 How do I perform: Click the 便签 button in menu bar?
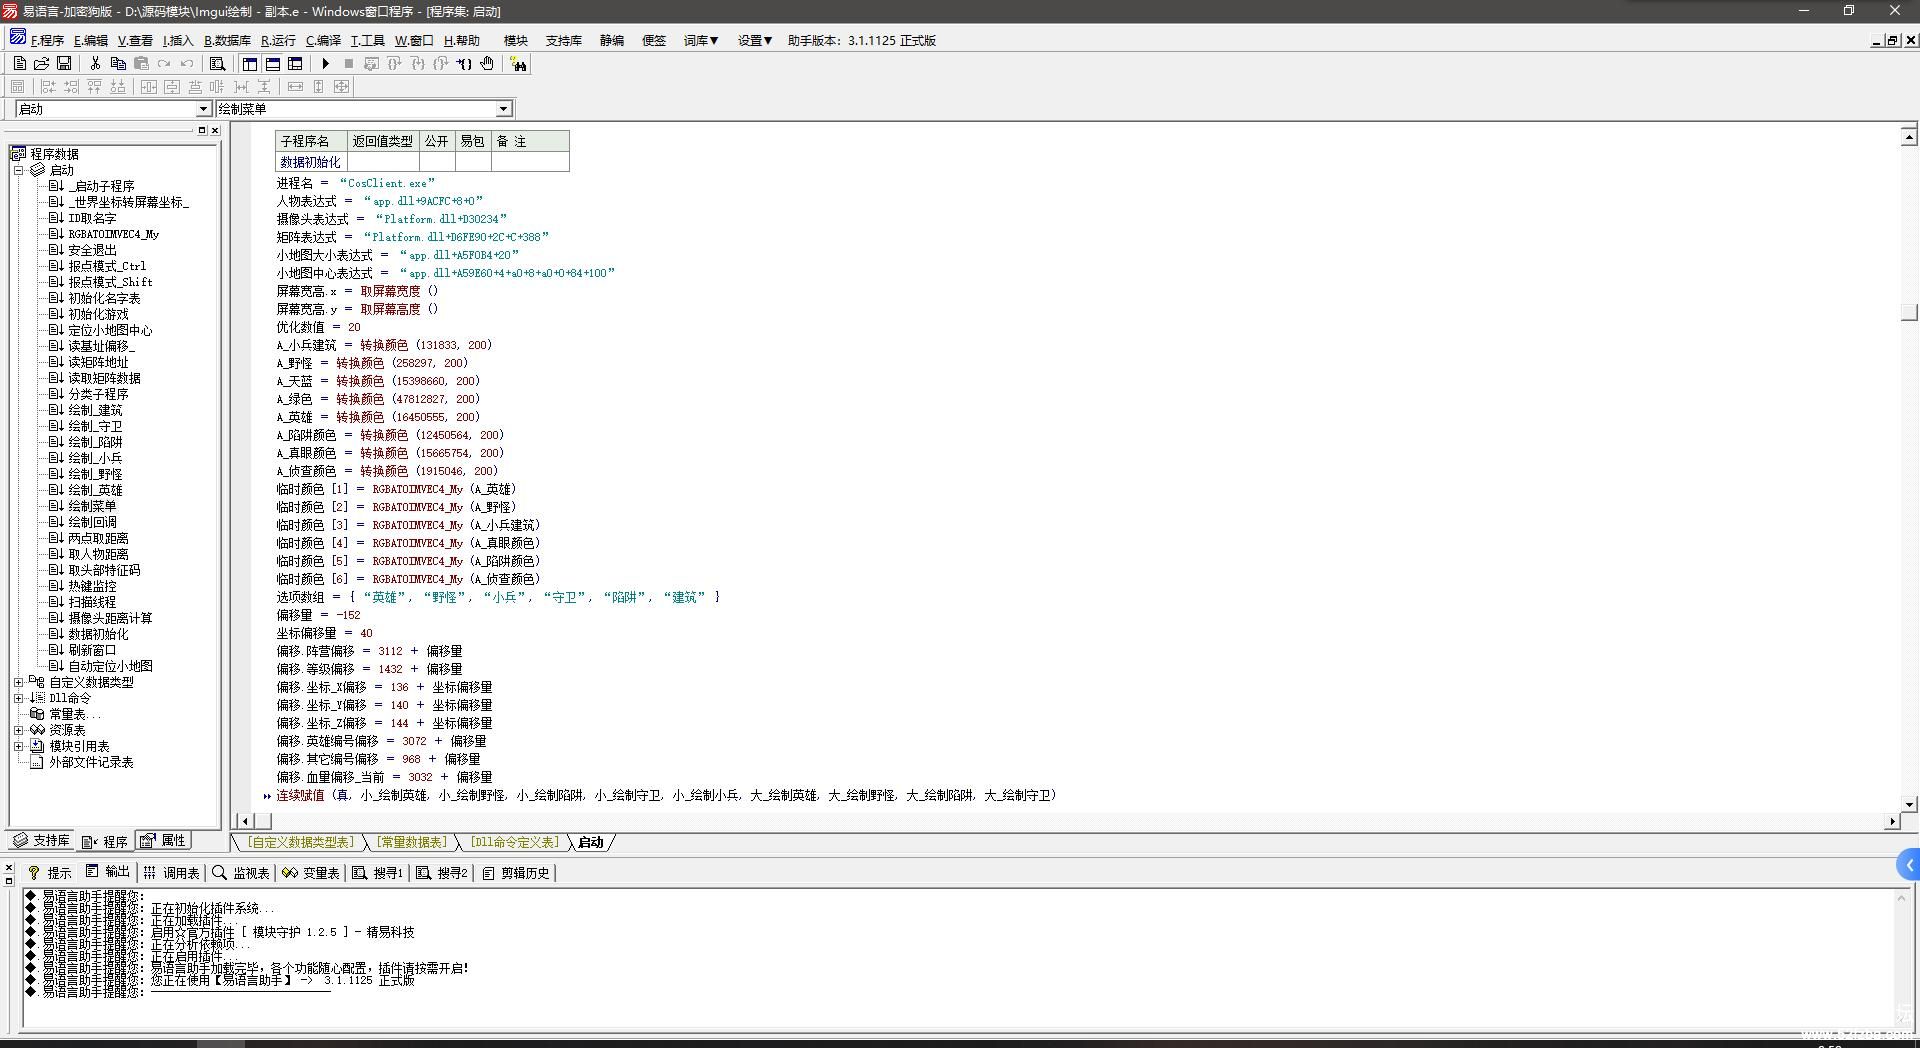[654, 41]
